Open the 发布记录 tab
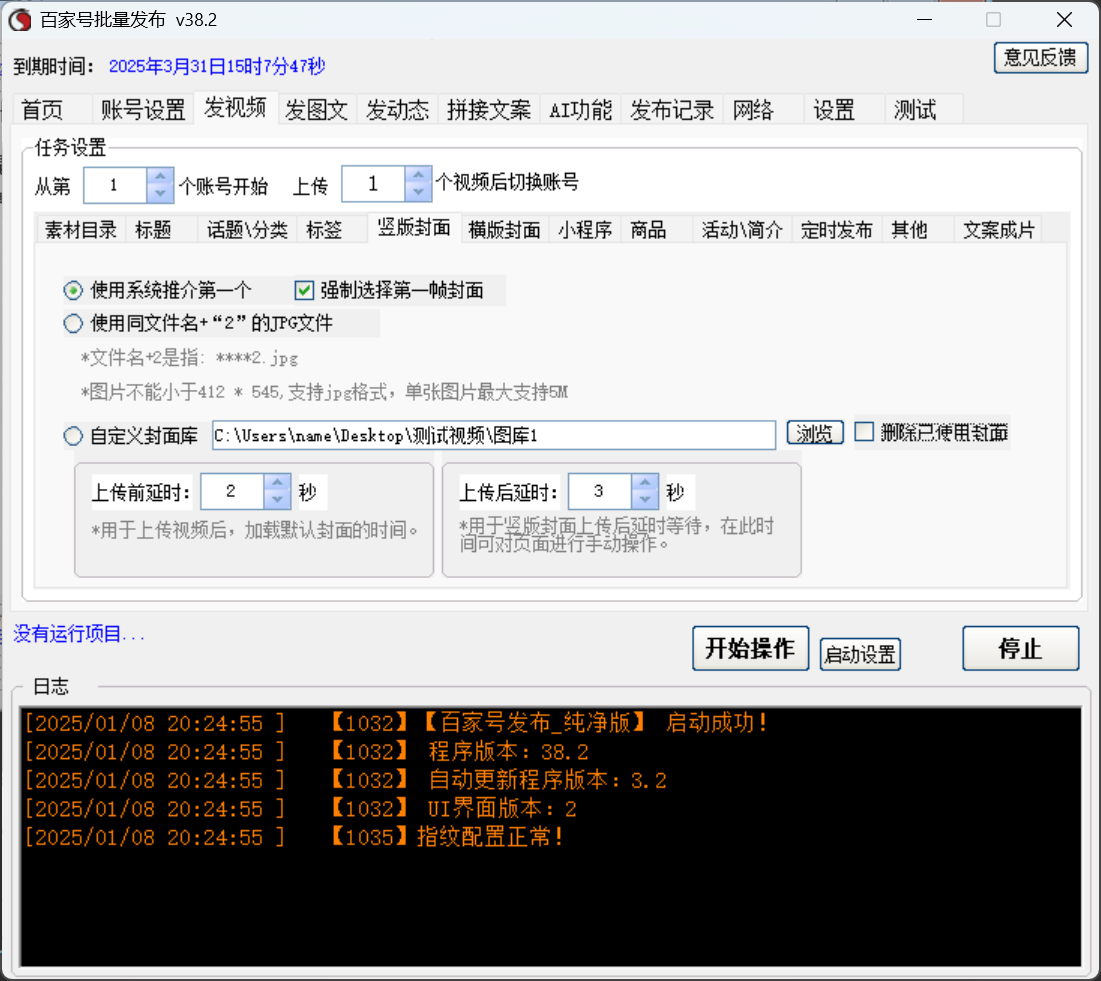Image resolution: width=1101 pixels, height=981 pixels. 672,110
